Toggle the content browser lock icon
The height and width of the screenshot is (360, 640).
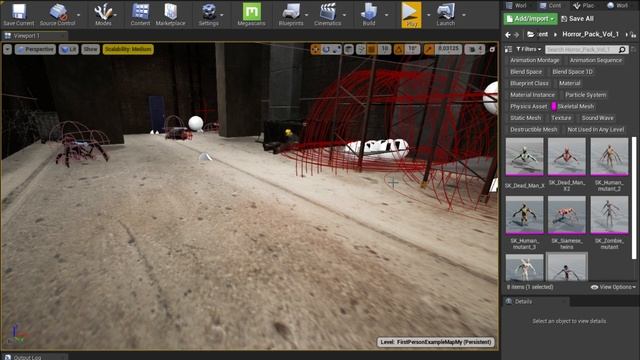coord(633,35)
